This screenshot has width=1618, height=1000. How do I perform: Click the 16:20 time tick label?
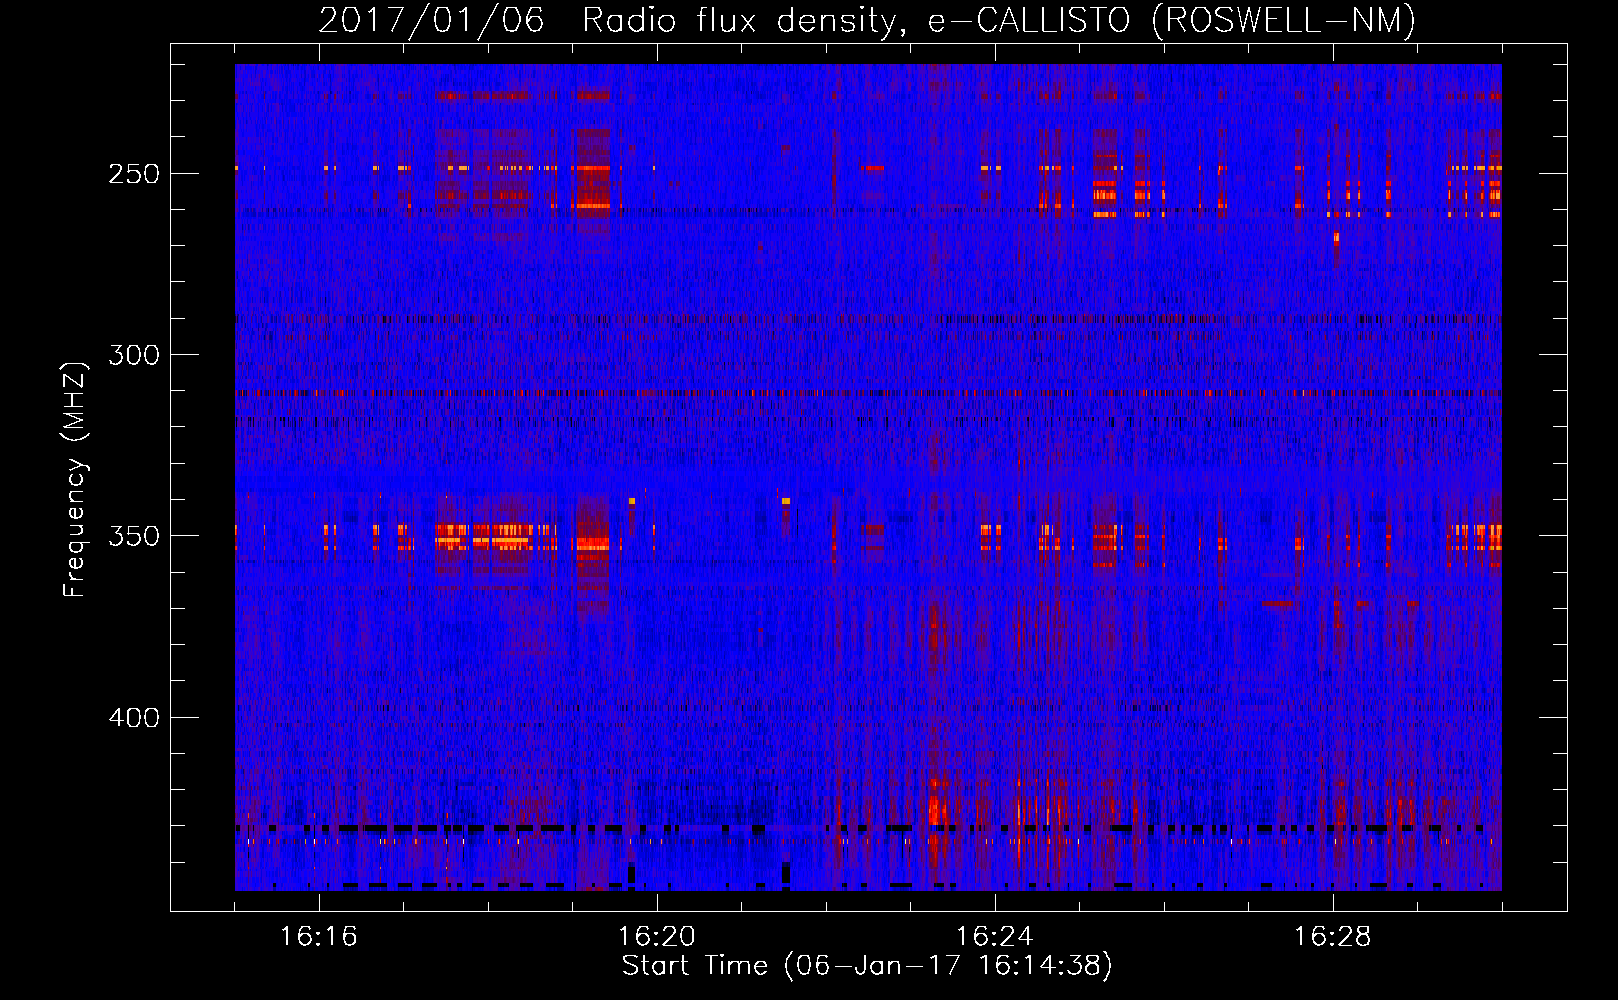tap(657, 937)
